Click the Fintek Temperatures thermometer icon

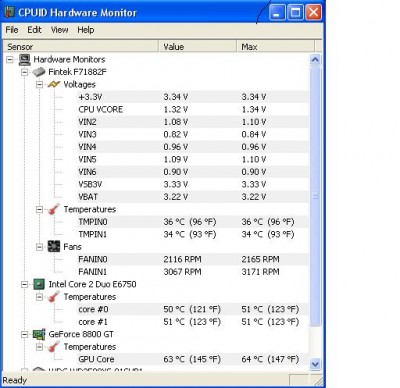[x=54, y=209]
